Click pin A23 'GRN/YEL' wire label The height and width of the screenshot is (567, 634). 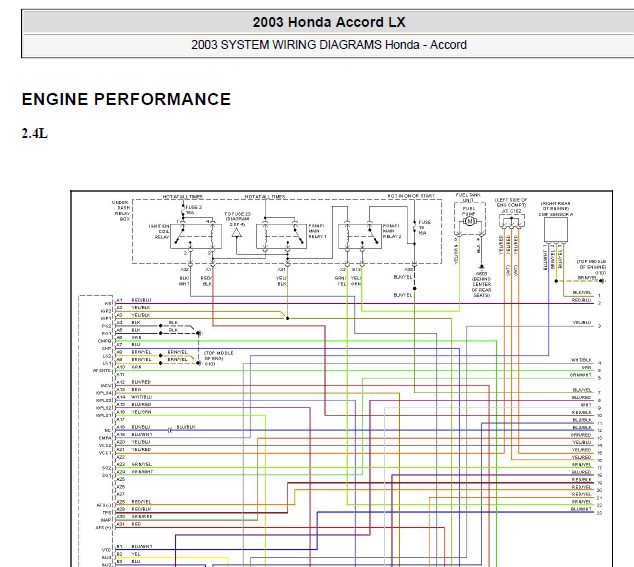(x=142, y=464)
